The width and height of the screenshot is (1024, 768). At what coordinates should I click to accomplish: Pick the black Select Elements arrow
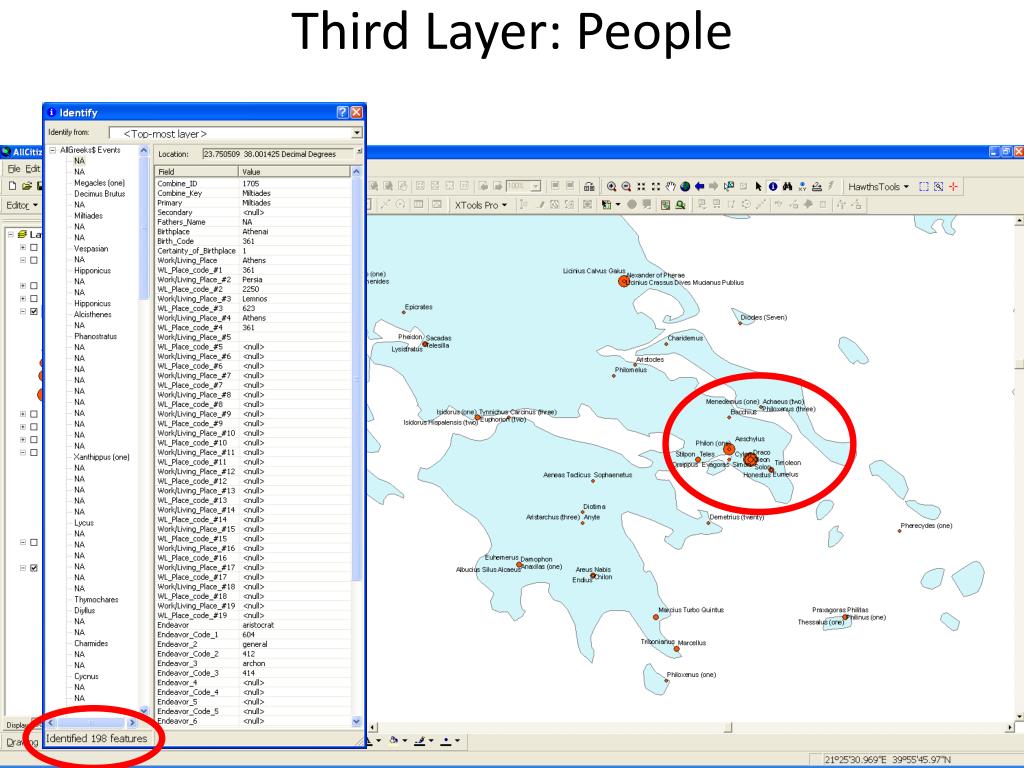point(758,187)
